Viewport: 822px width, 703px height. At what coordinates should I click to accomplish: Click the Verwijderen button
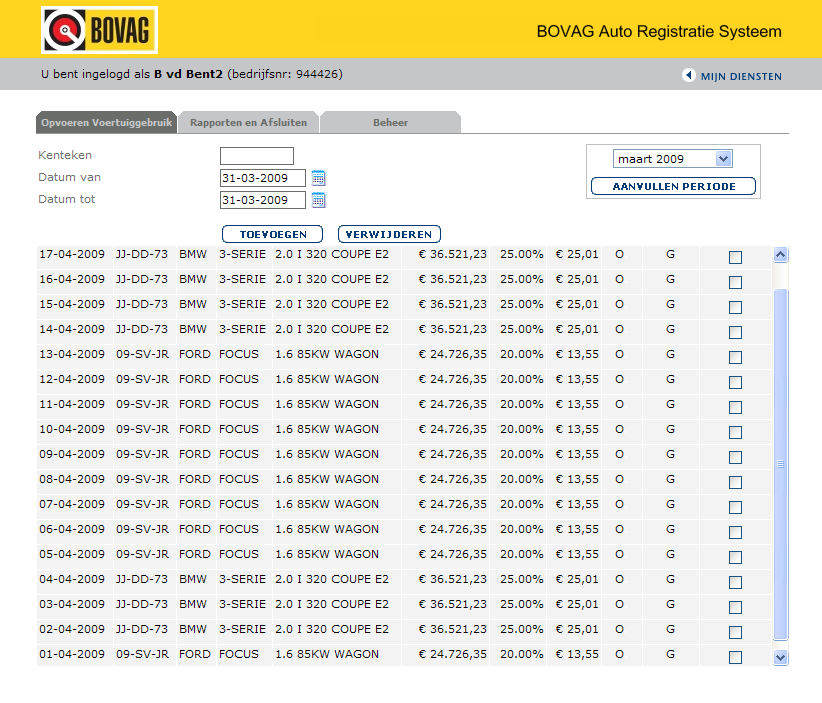[x=389, y=234]
